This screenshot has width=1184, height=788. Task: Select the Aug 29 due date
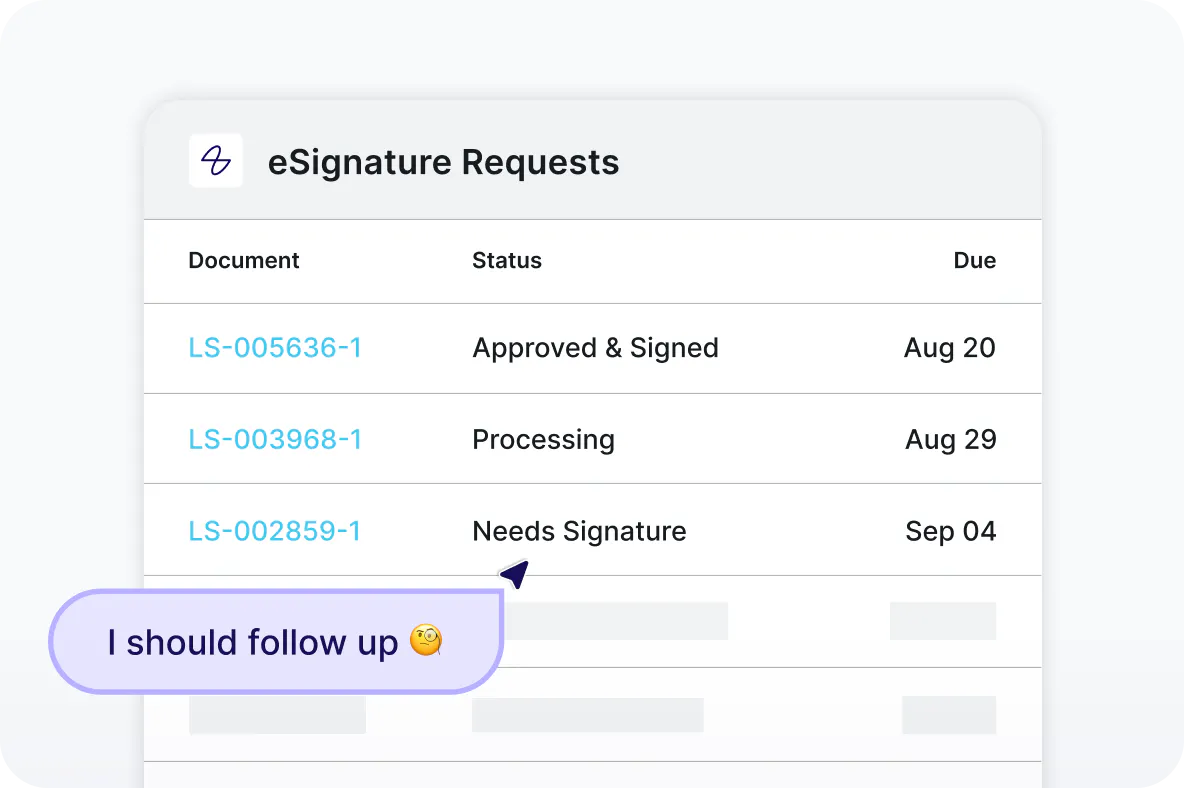point(950,440)
